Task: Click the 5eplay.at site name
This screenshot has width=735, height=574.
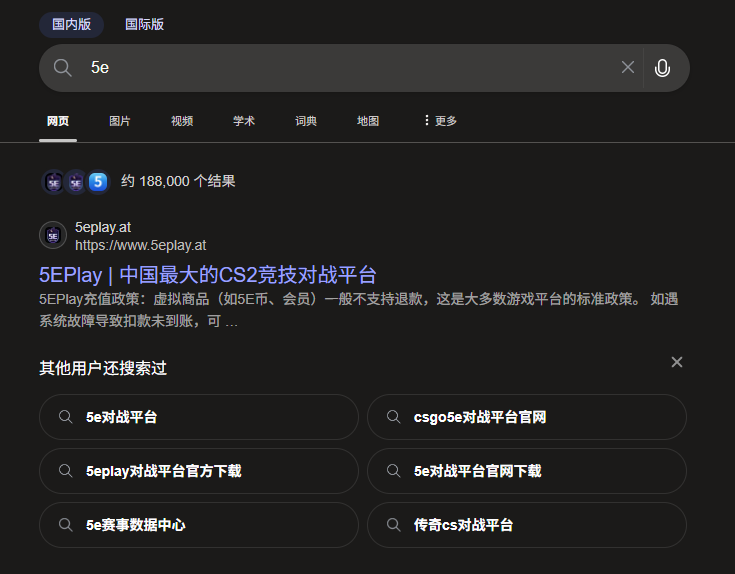Action: [x=103, y=227]
